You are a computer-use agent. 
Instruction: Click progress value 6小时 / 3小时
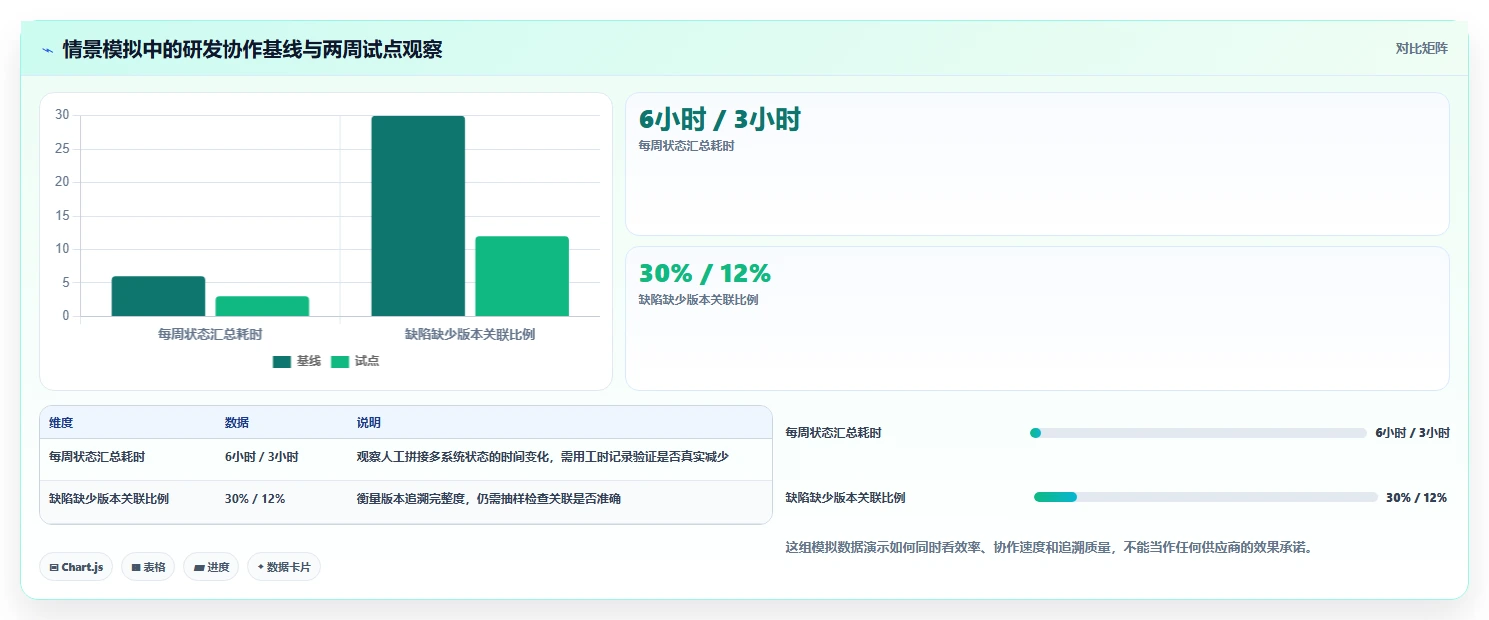[x=1413, y=433]
